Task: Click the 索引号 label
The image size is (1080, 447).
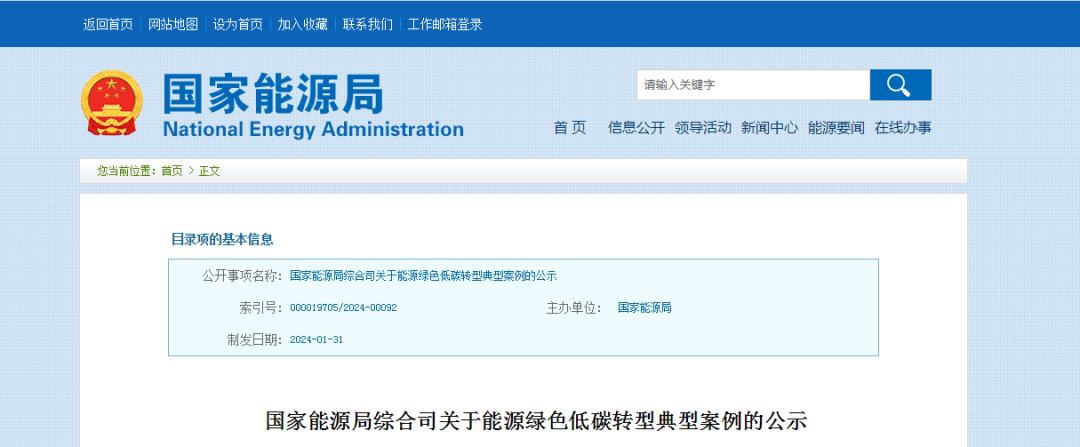Action: click(x=260, y=308)
